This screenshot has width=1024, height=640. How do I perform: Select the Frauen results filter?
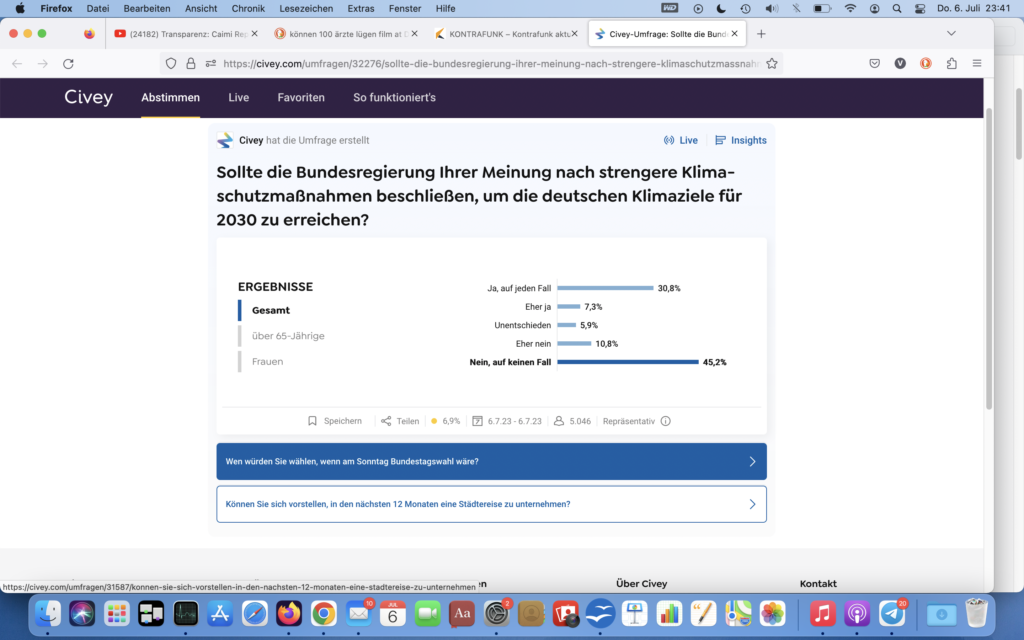coord(267,361)
